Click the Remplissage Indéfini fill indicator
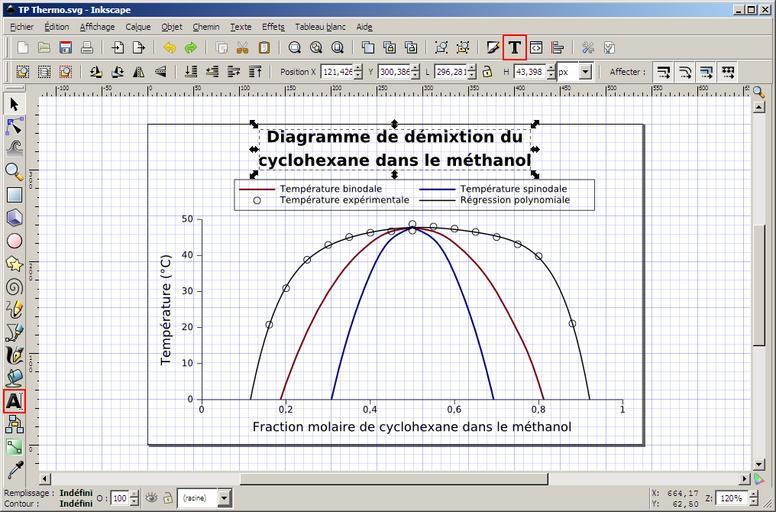This screenshot has width=776, height=512. point(76,492)
